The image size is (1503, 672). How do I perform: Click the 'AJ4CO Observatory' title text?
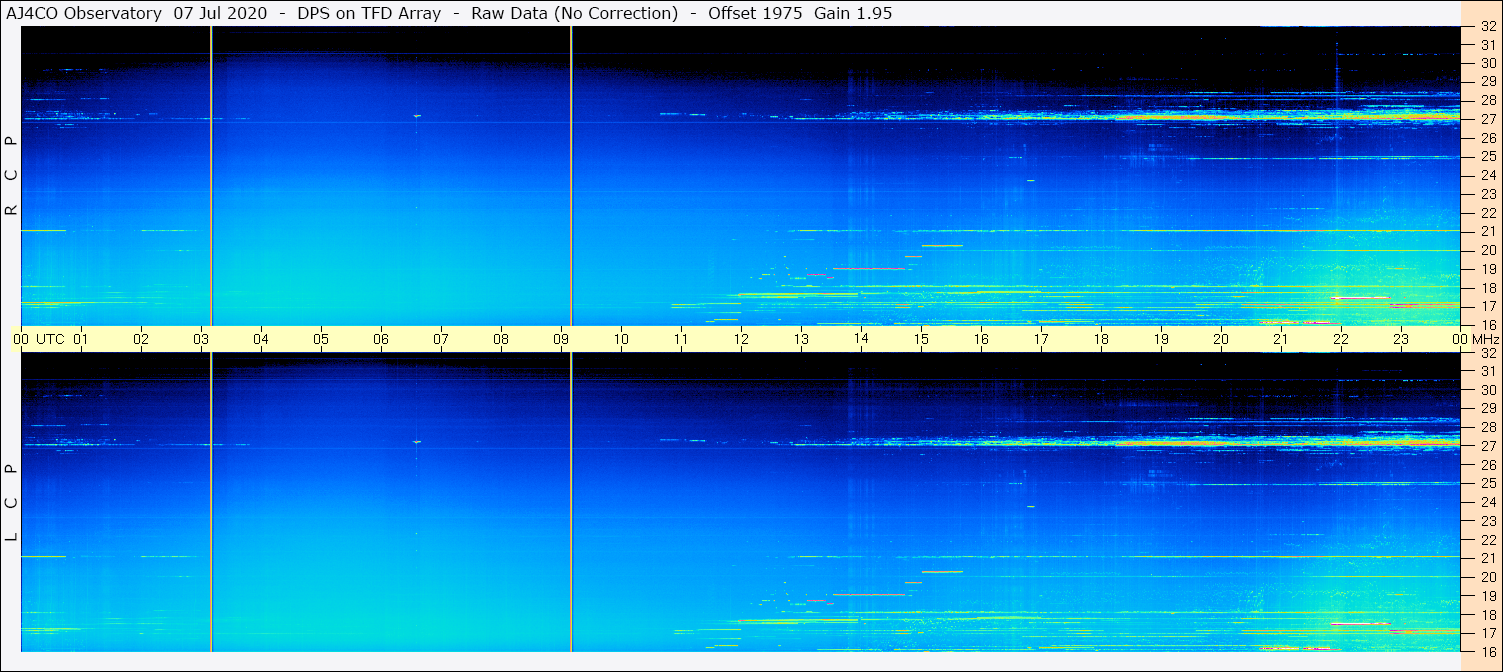(84, 13)
